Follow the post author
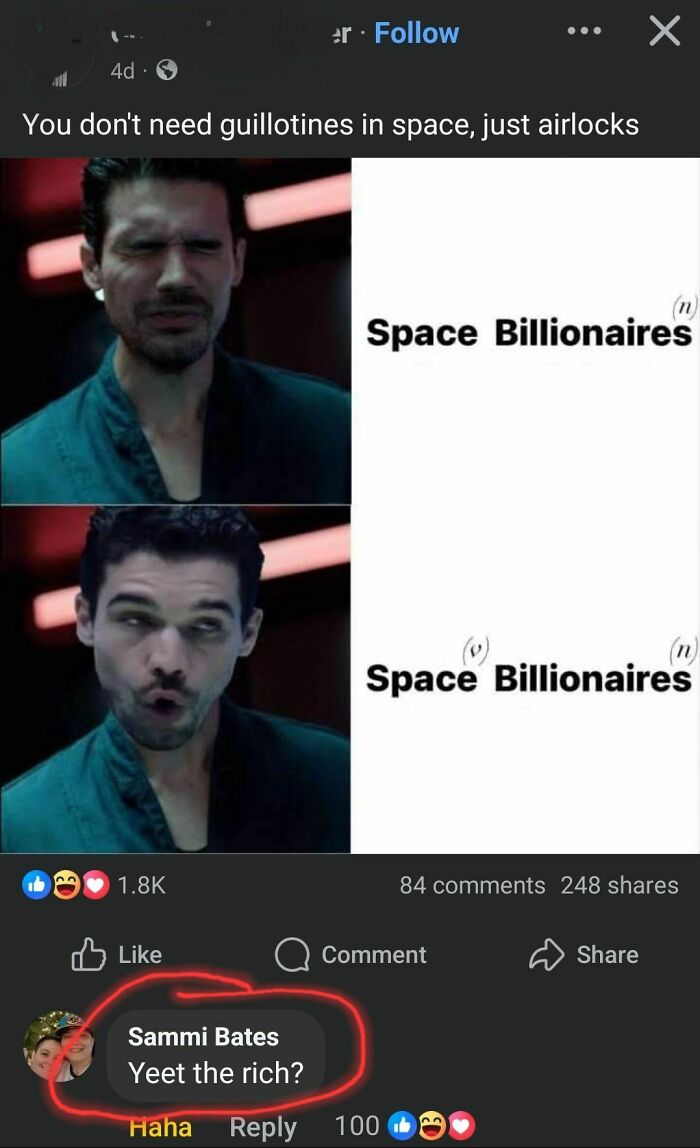The width and height of the screenshot is (700, 1148). coord(417,33)
